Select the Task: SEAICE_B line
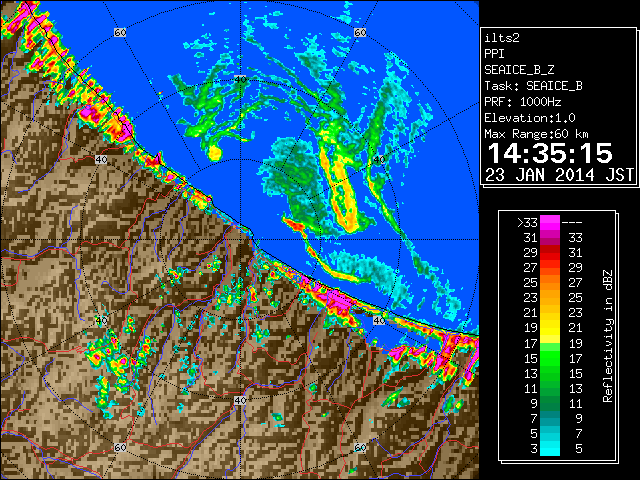 [533, 86]
